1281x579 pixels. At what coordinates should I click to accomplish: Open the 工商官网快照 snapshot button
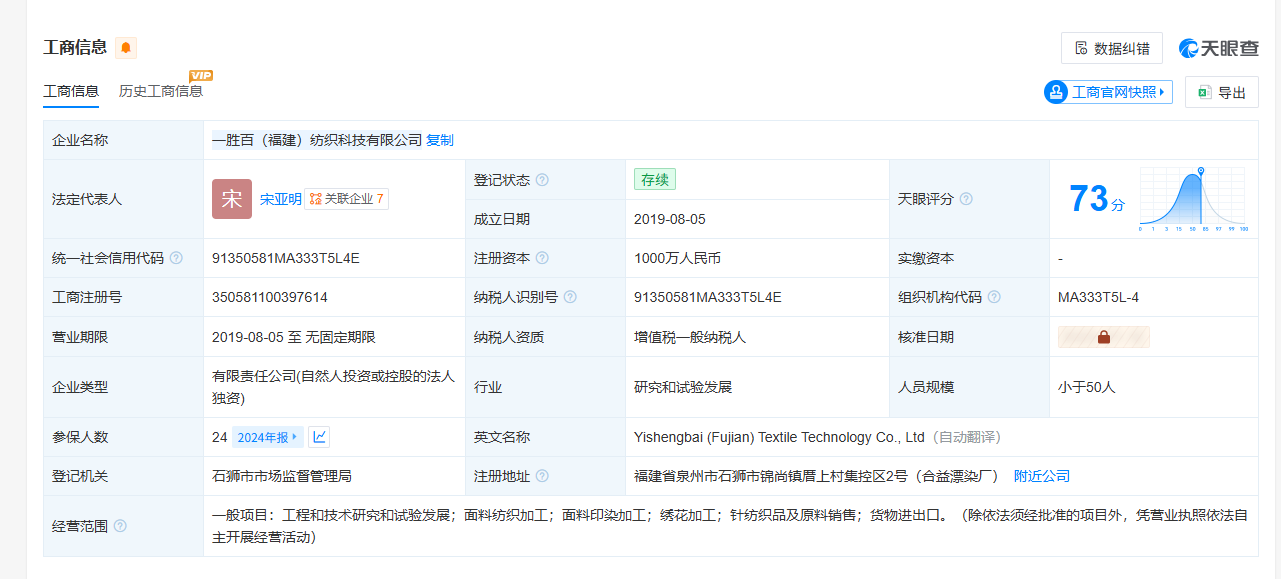[x=1108, y=92]
